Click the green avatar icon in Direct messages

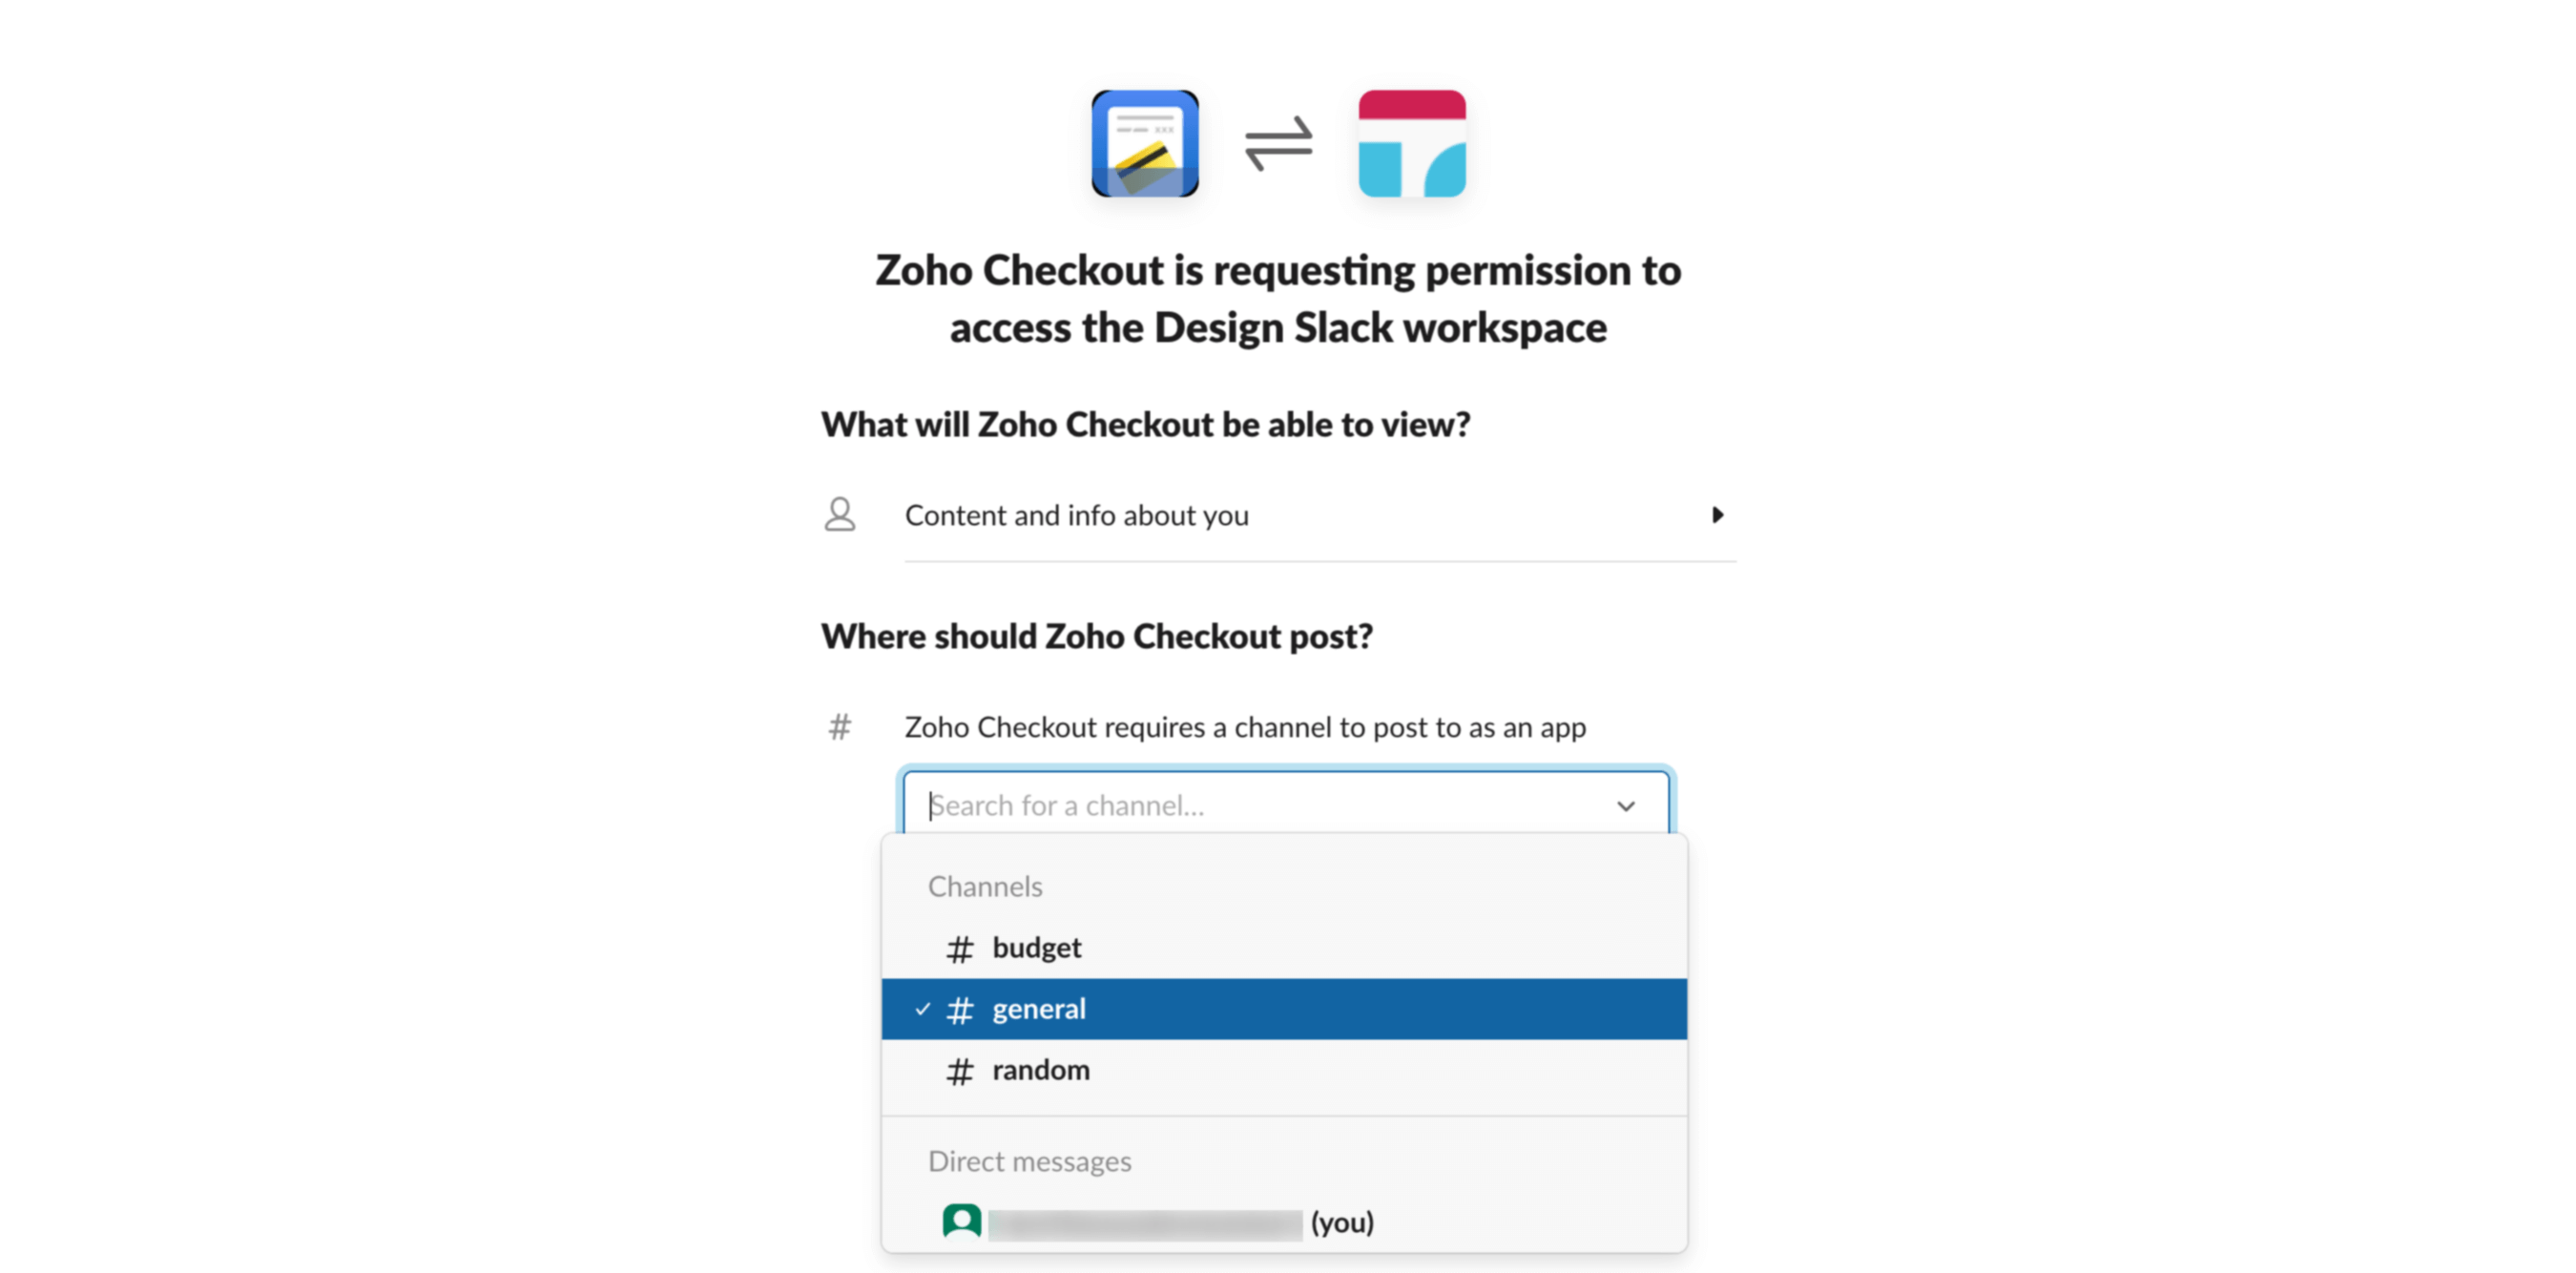(x=961, y=1221)
